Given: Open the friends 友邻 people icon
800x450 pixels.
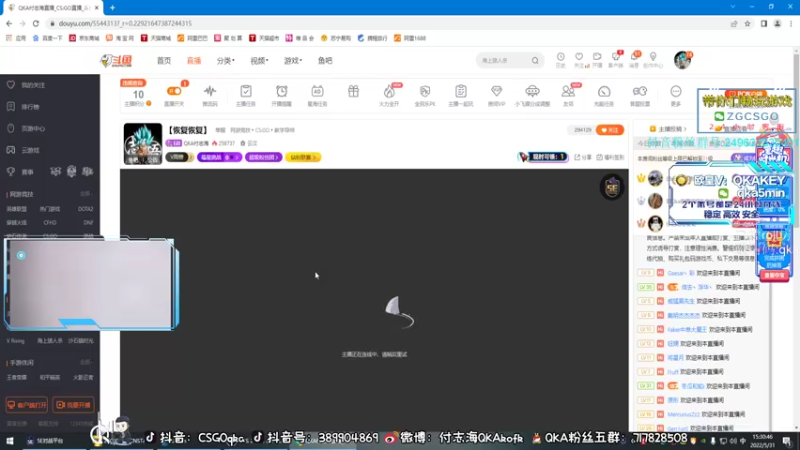Looking at the screenshot, I should pos(568,91).
